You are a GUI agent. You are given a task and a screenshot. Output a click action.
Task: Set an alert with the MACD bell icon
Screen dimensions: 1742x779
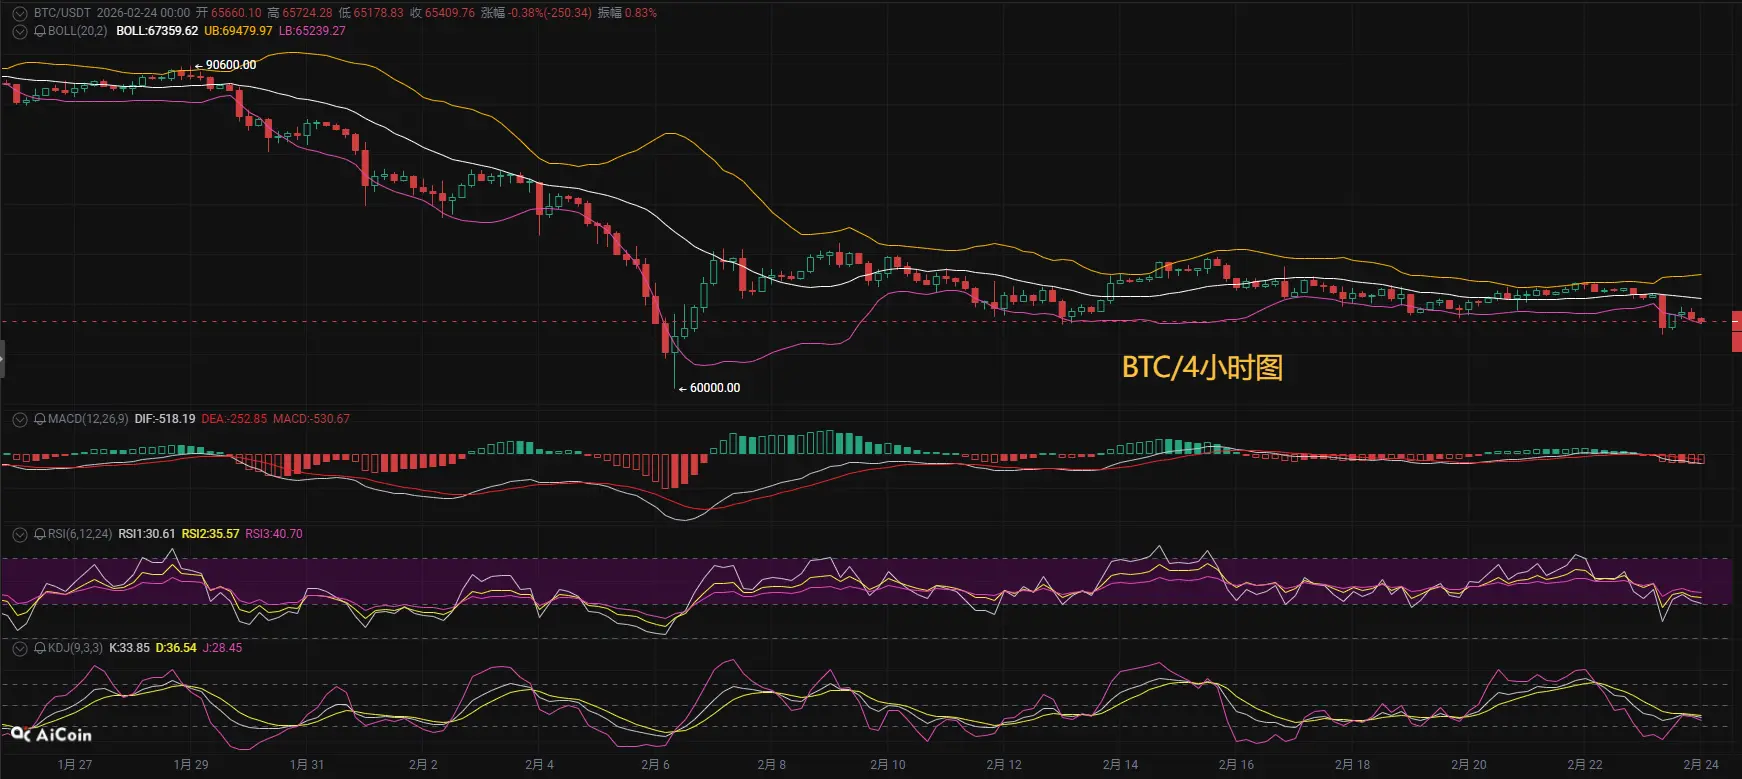tap(40, 419)
